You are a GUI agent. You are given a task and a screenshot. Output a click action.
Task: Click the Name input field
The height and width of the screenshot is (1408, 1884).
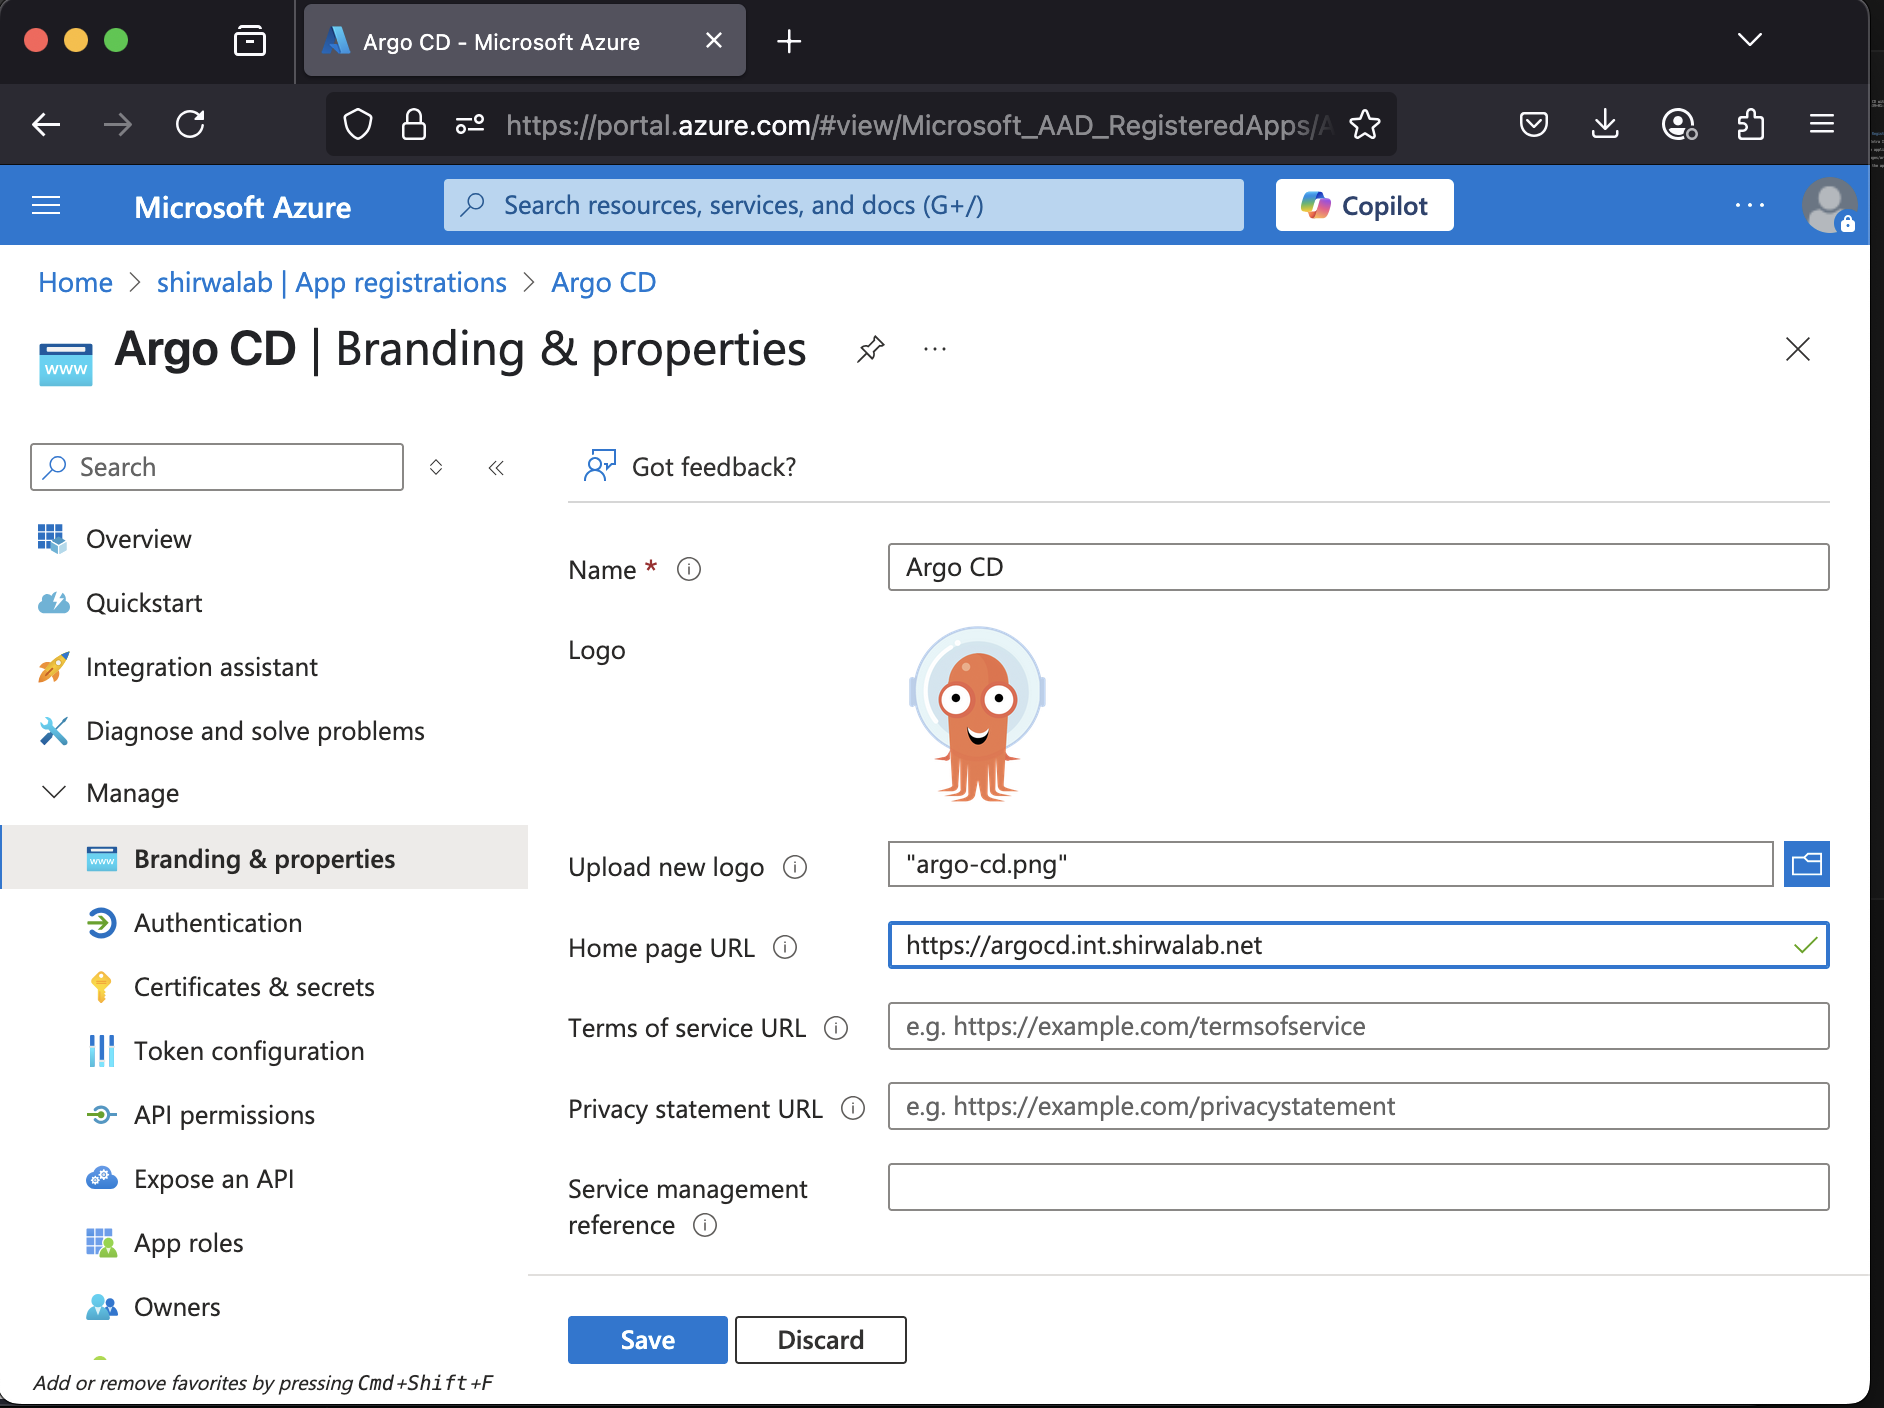coord(1358,567)
